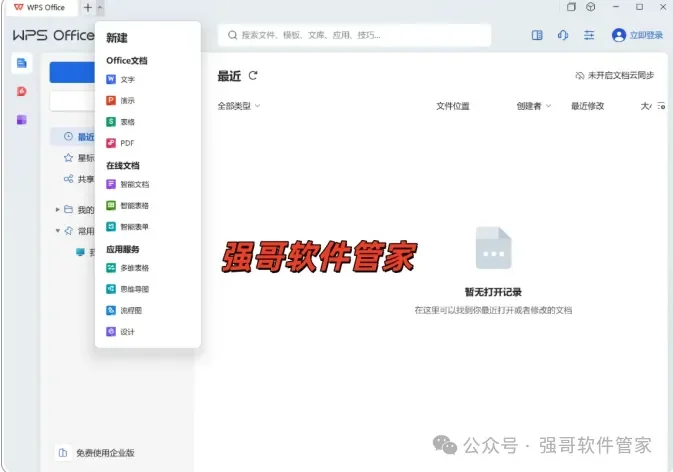Click the blue new button
This screenshot has height=472, width=673.
pyautogui.click(x=72, y=73)
